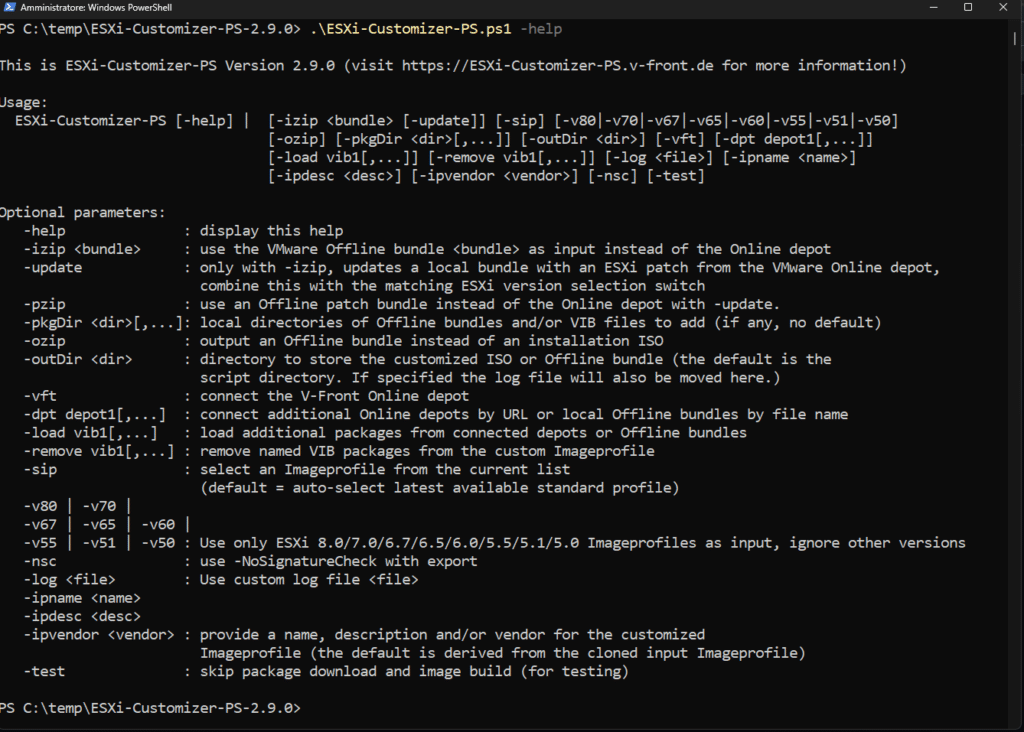Click the '-nsc' parameter entry
This screenshot has width=1024, height=732.
click(40, 561)
